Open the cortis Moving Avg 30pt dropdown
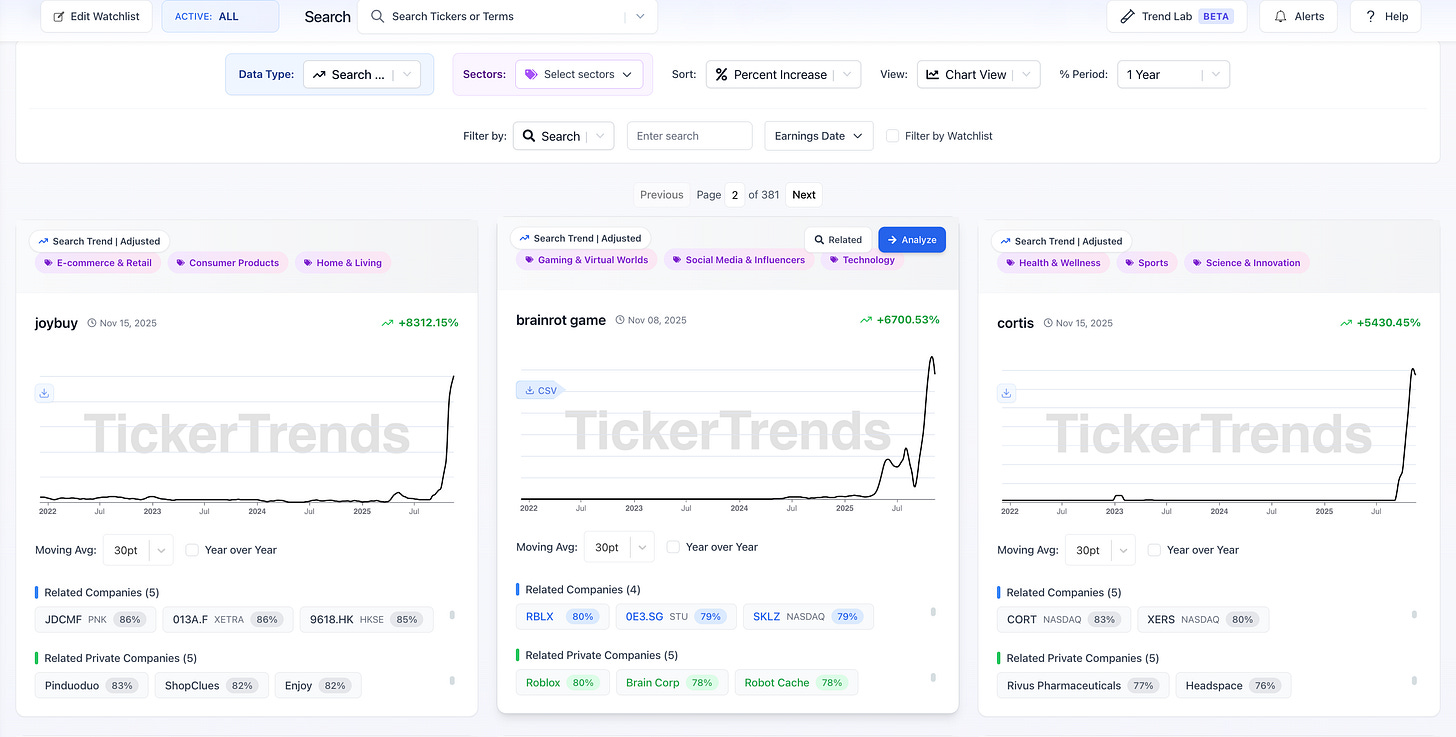 pos(1100,550)
